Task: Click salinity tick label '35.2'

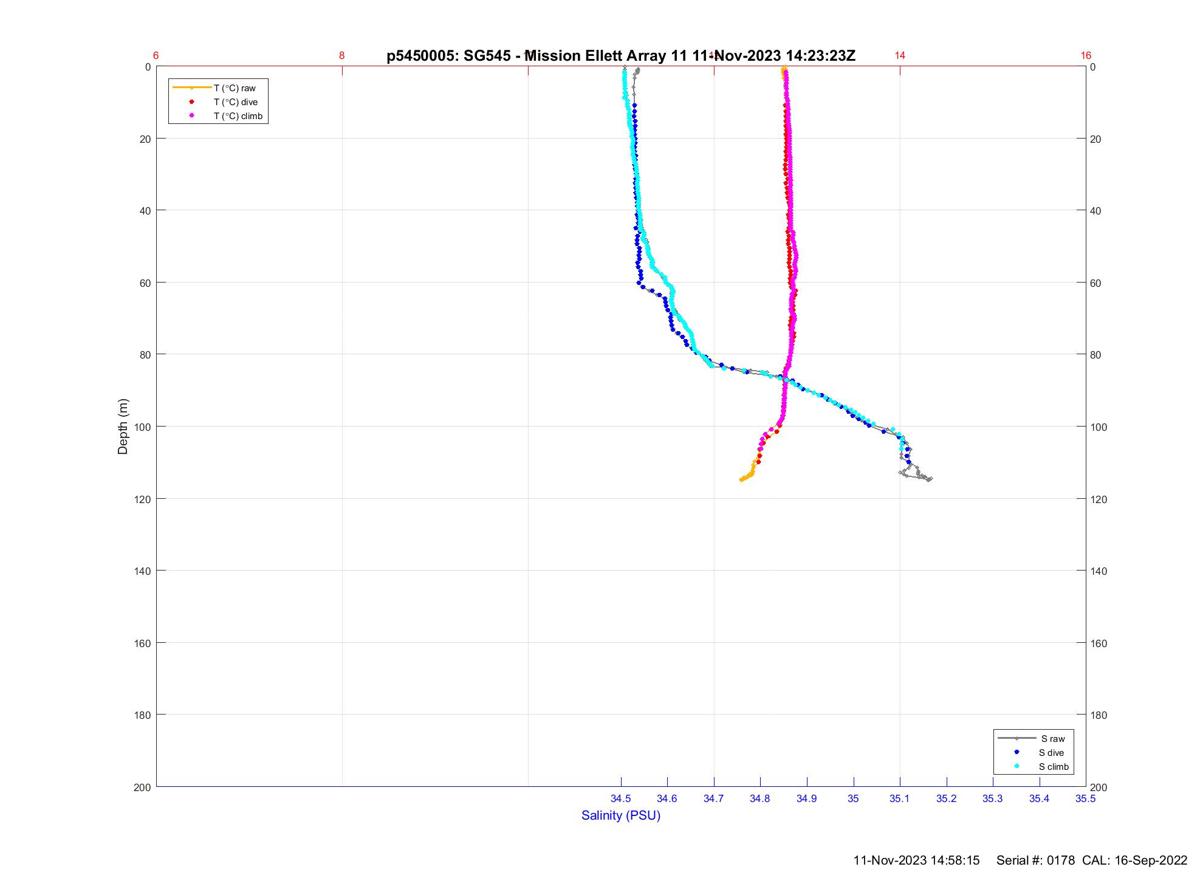Action: [946, 798]
